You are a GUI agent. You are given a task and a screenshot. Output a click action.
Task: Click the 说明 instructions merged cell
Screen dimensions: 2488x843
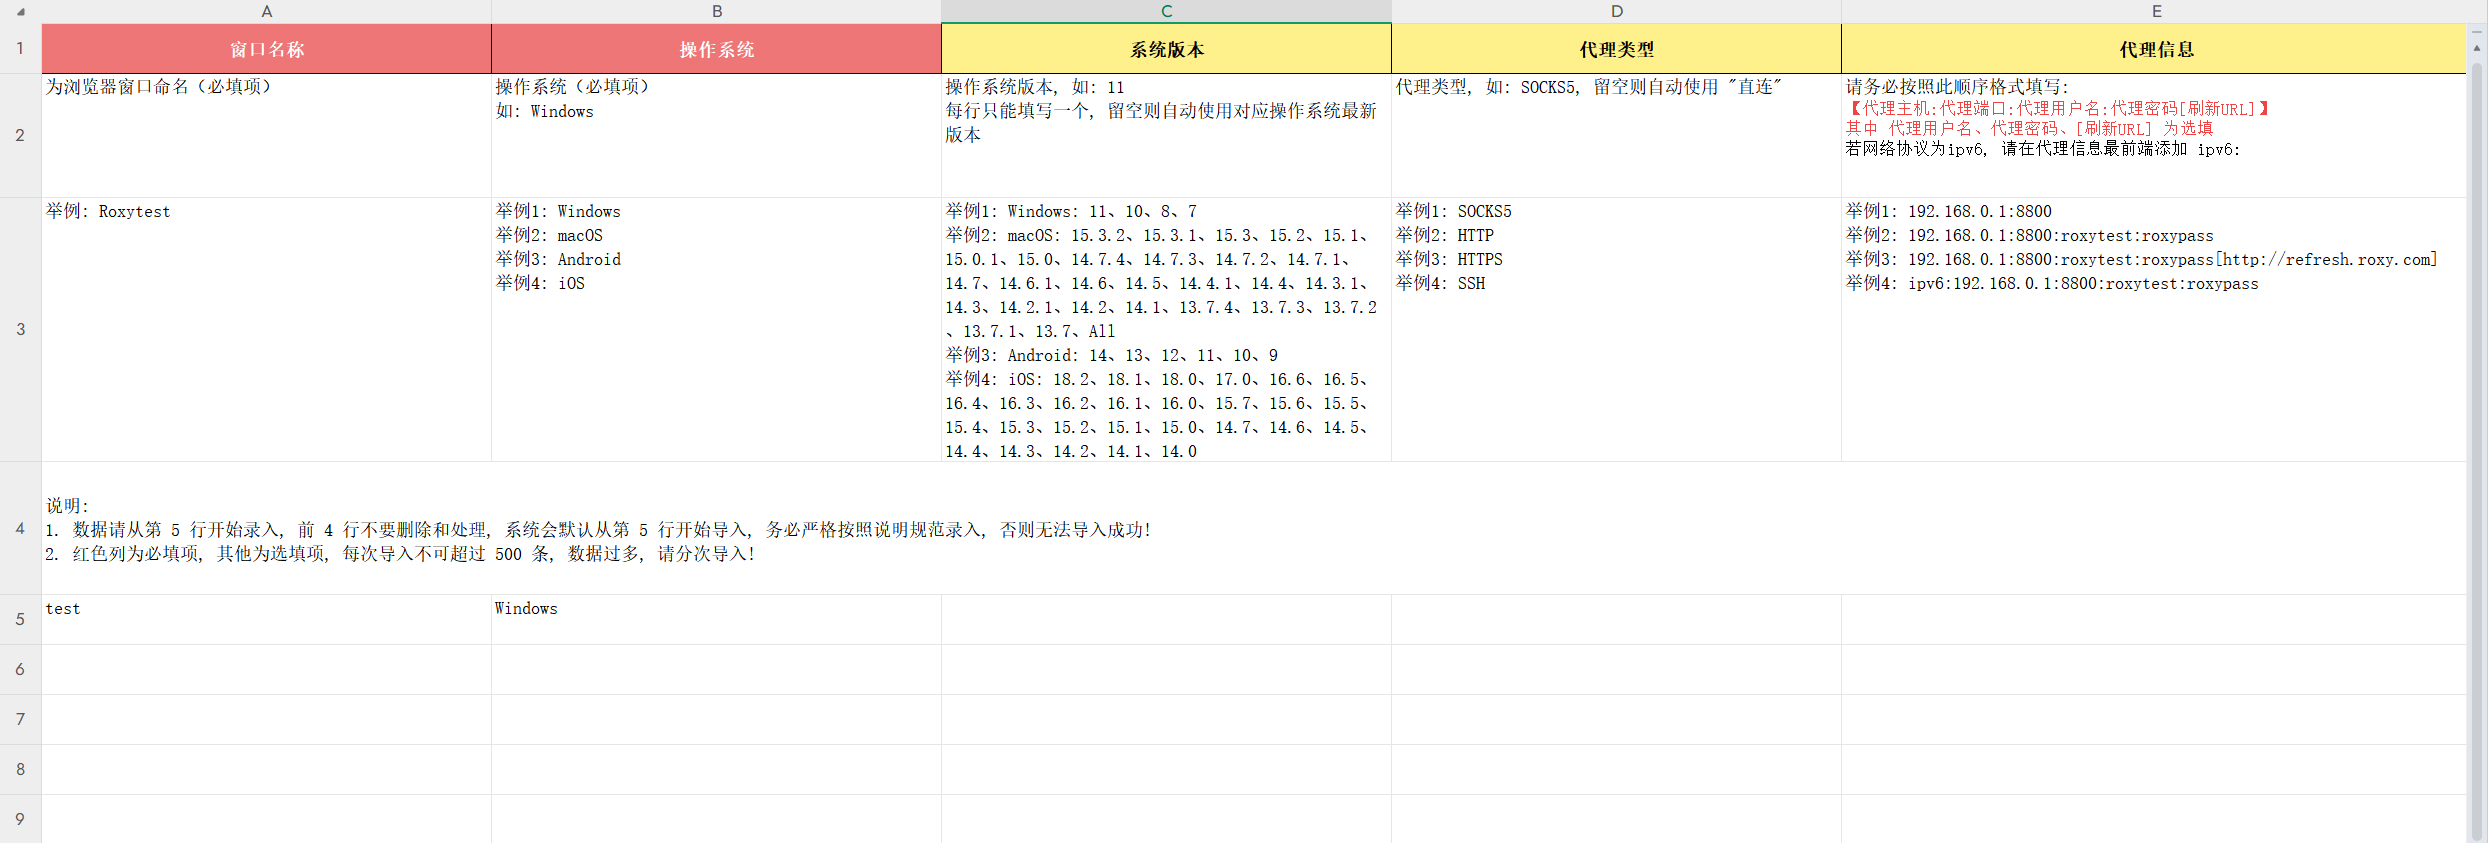(x=1250, y=528)
